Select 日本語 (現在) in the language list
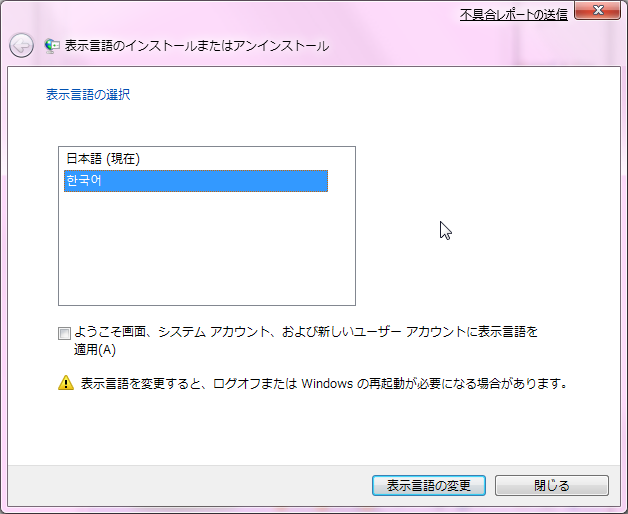The width and height of the screenshot is (628, 514). [103, 159]
